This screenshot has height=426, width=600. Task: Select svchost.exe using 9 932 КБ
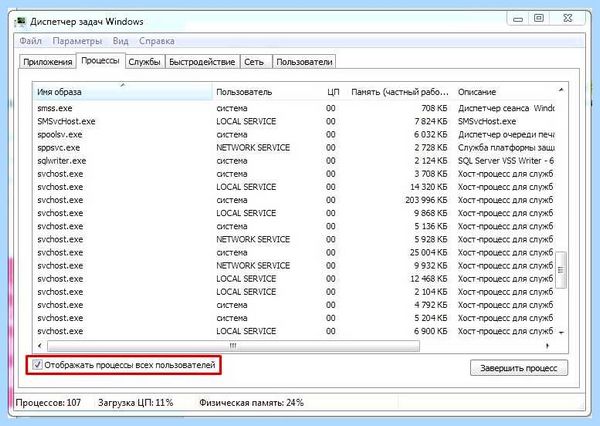tap(295, 266)
